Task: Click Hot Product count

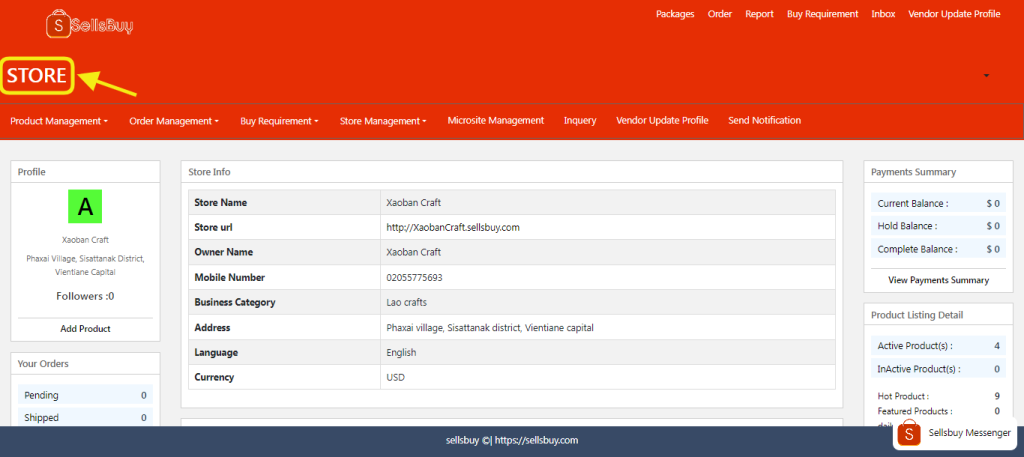Action: pyautogui.click(x=997, y=396)
